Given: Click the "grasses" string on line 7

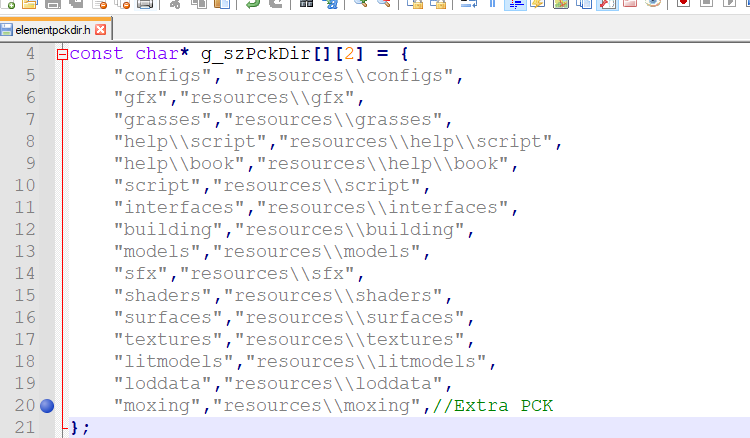Looking at the screenshot, I should tap(163, 120).
